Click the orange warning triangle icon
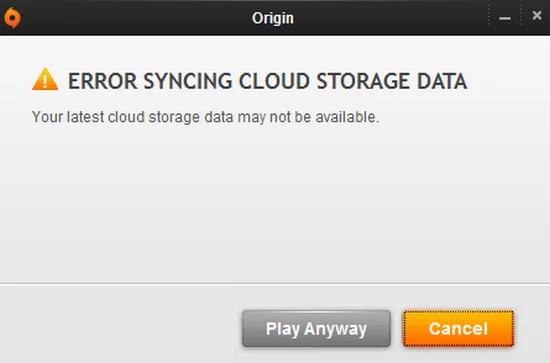Viewport: 550px width, 363px height. click(45, 79)
